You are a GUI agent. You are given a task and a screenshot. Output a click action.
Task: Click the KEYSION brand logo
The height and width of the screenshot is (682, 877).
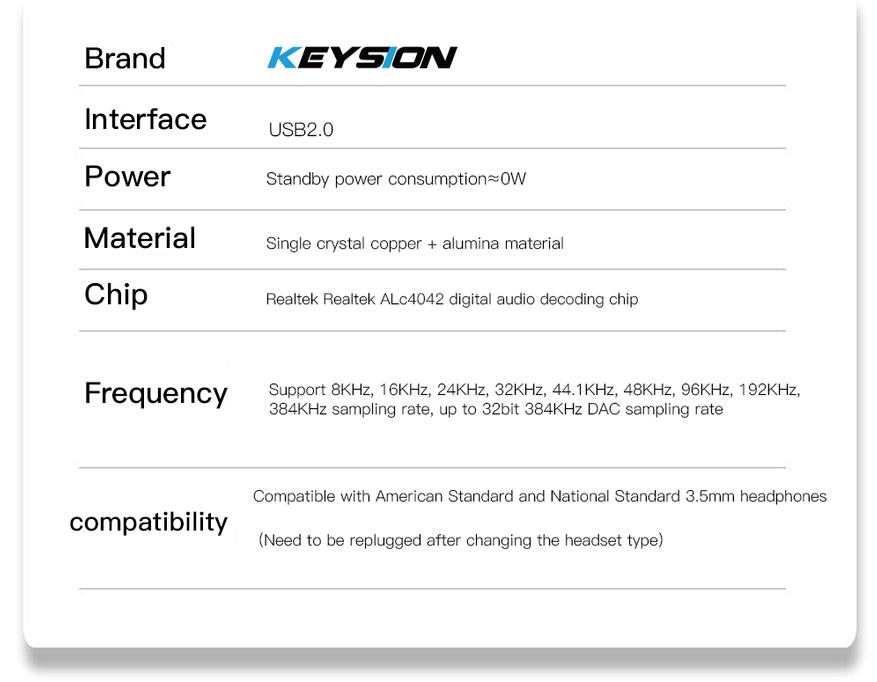[x=362, y=58]
